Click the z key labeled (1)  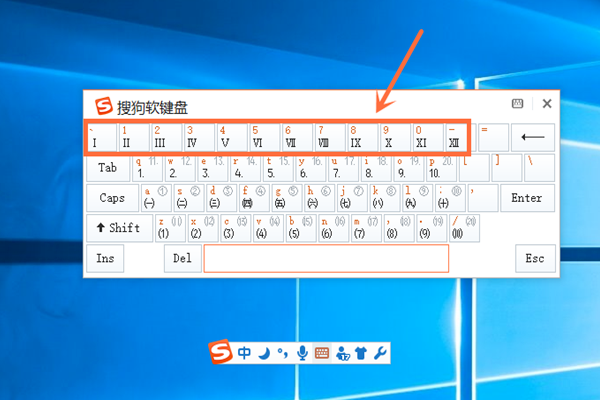[x=170, y=228]
